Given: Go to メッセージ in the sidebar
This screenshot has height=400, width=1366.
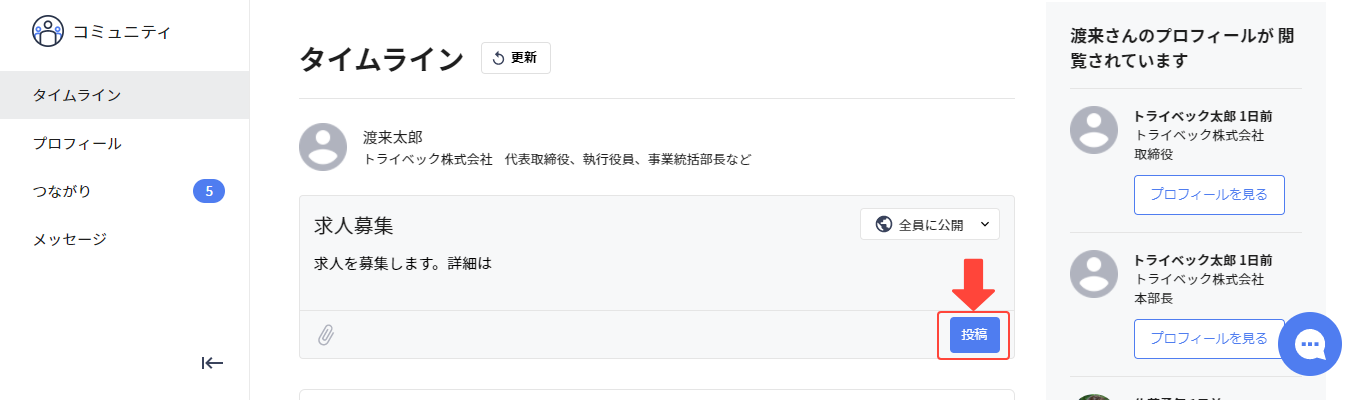Looking at the screenshot, I should 124,239.
